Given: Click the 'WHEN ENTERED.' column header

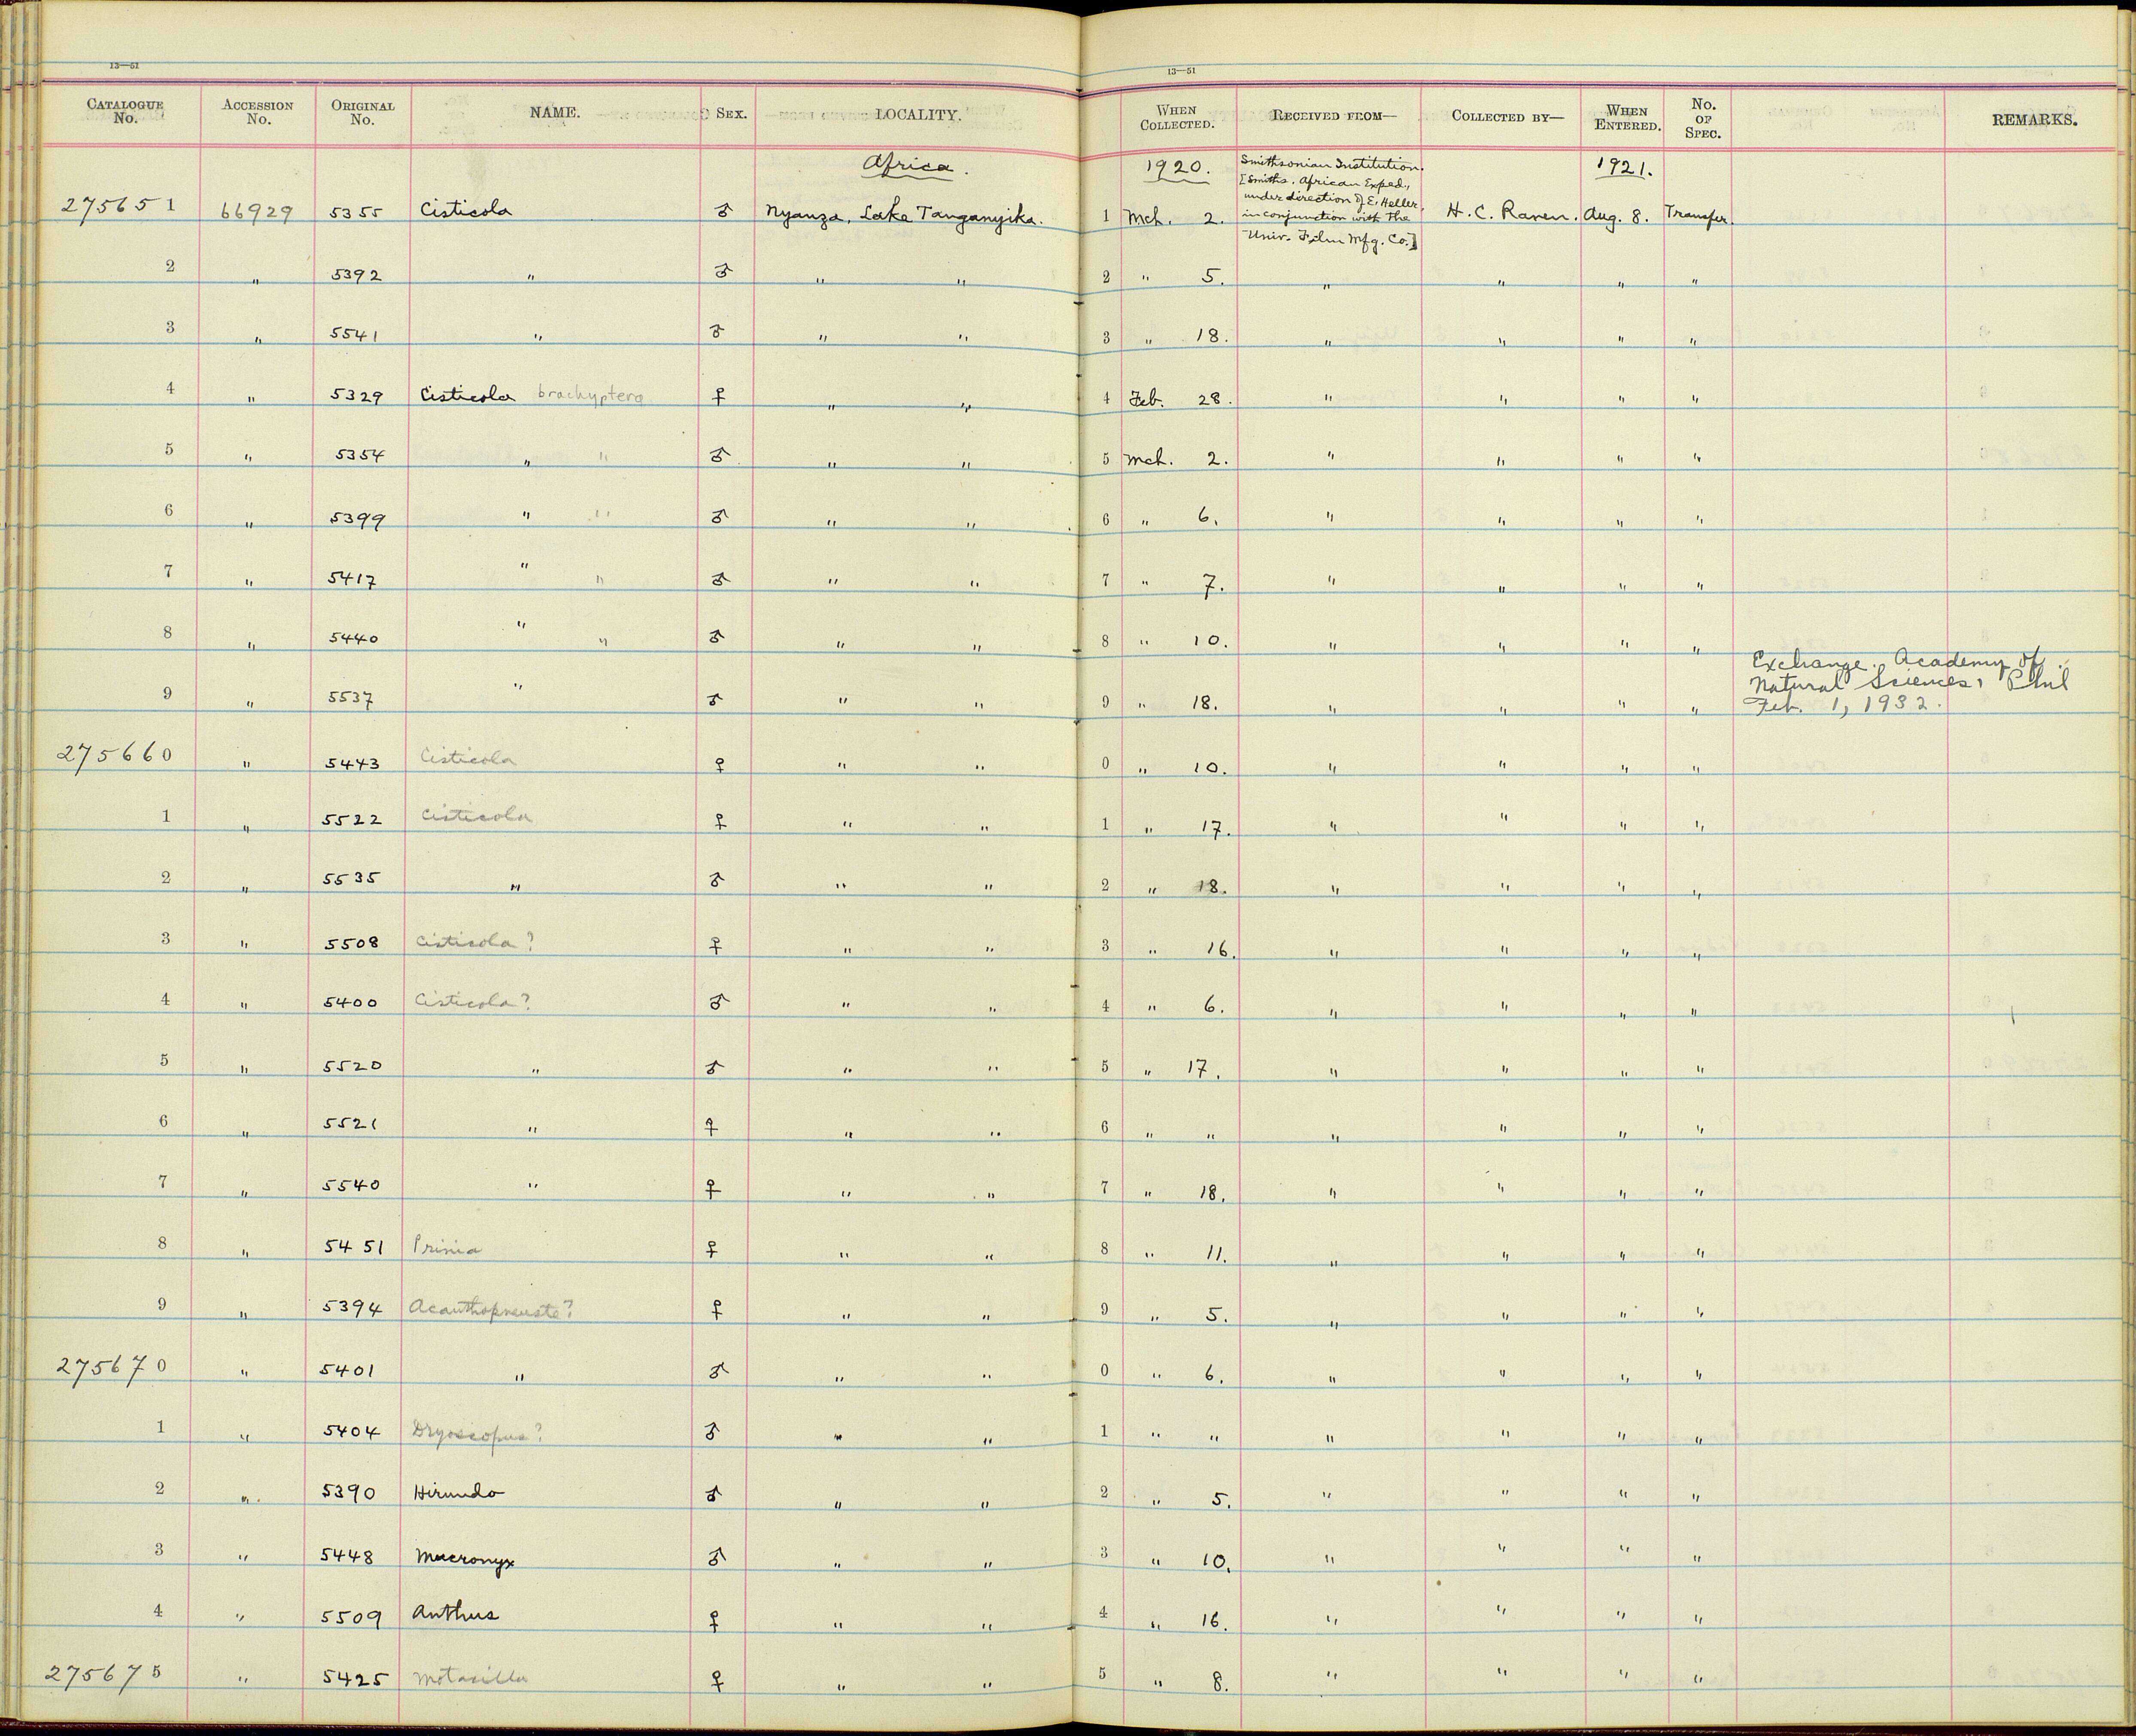Looking at the screenshot, I should [1628, 118].
